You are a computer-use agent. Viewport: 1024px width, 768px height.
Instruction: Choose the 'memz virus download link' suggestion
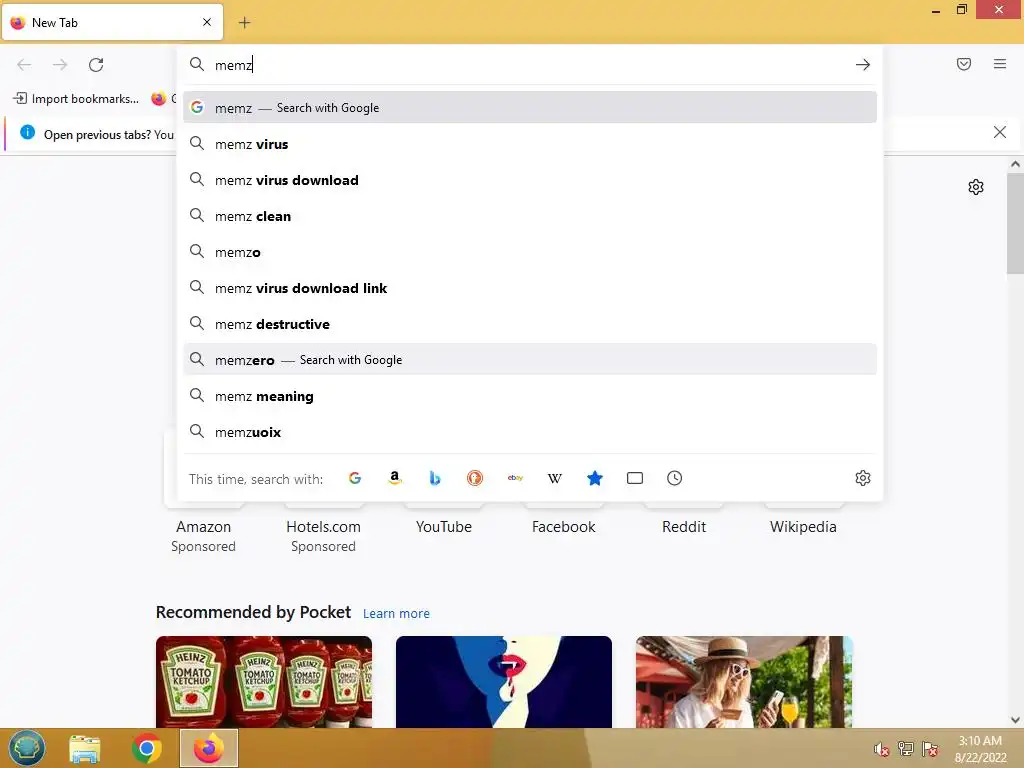tap(530, 287)
